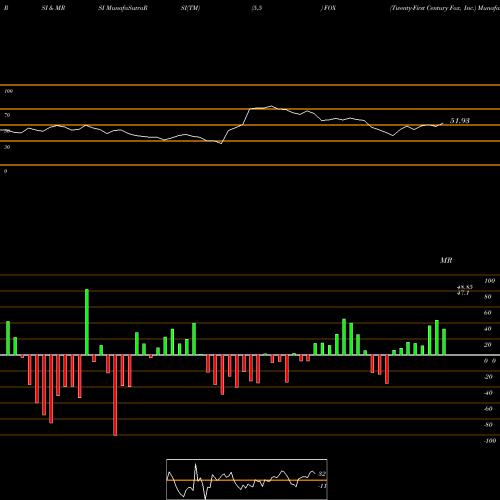500x500 pixels.
Task: Click the -80 label on the MR axis
Action: coord(488,425)
